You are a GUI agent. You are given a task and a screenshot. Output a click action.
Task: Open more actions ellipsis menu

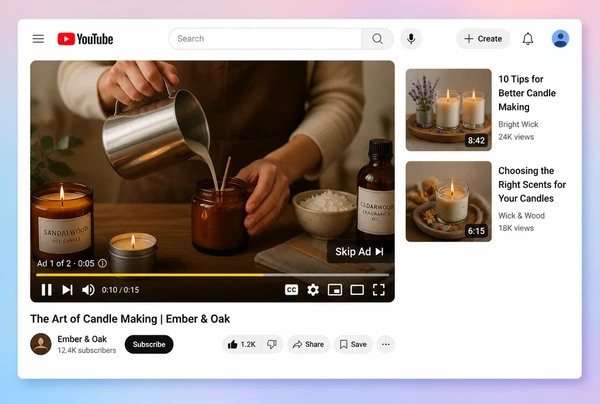[x=386, y=344]
